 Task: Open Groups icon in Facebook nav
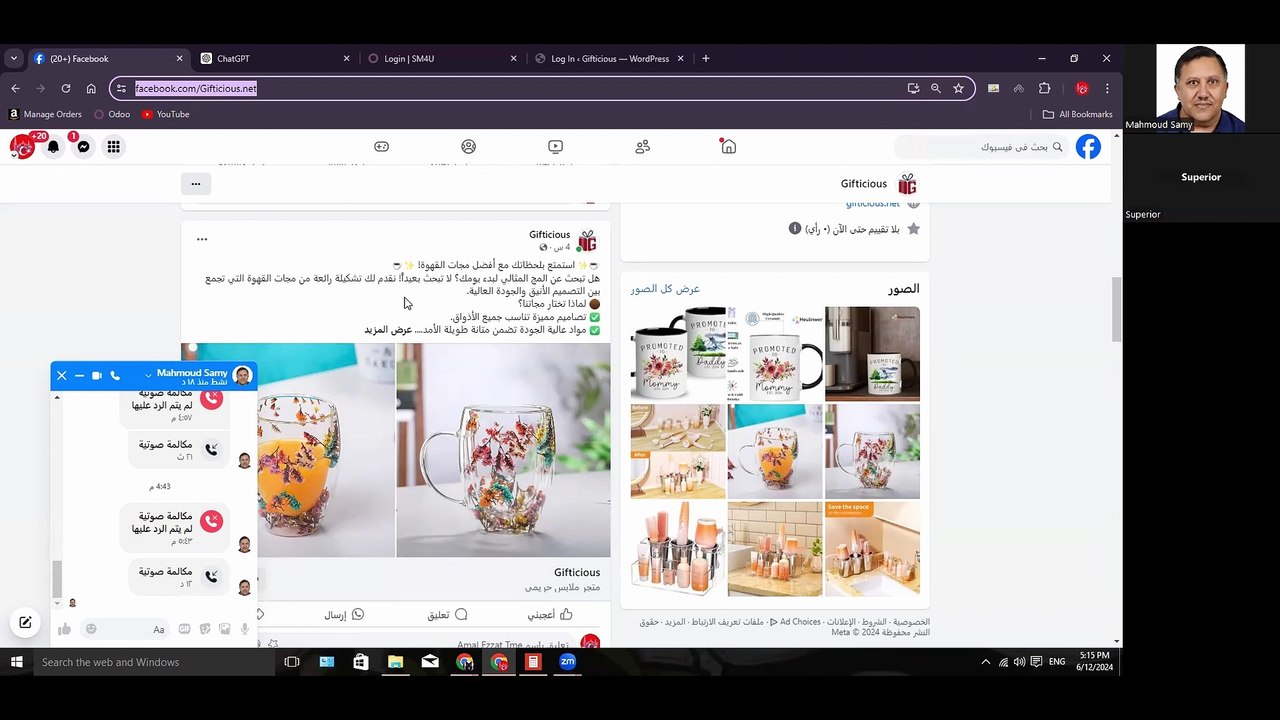tap(468, 146)
